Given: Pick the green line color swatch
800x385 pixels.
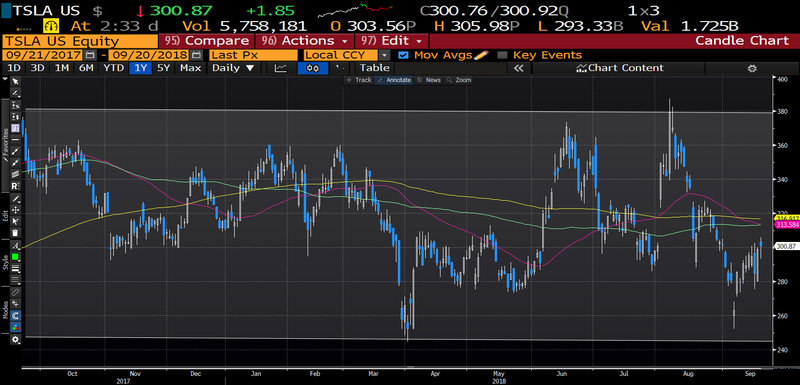Looking at the screenshot, I should pos(15,257).
